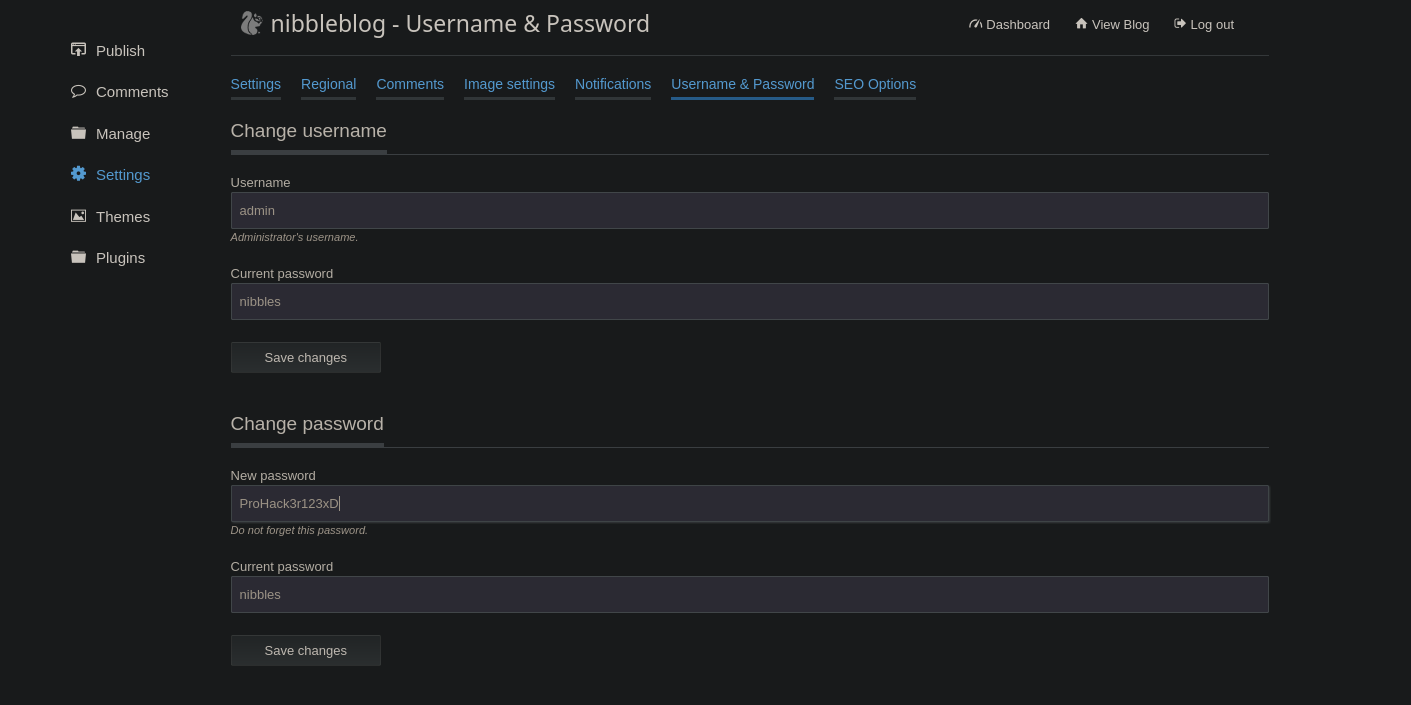Select the Username & Password tab
Viewport: 1411px width, 705px height.
(x=742, y=84)
